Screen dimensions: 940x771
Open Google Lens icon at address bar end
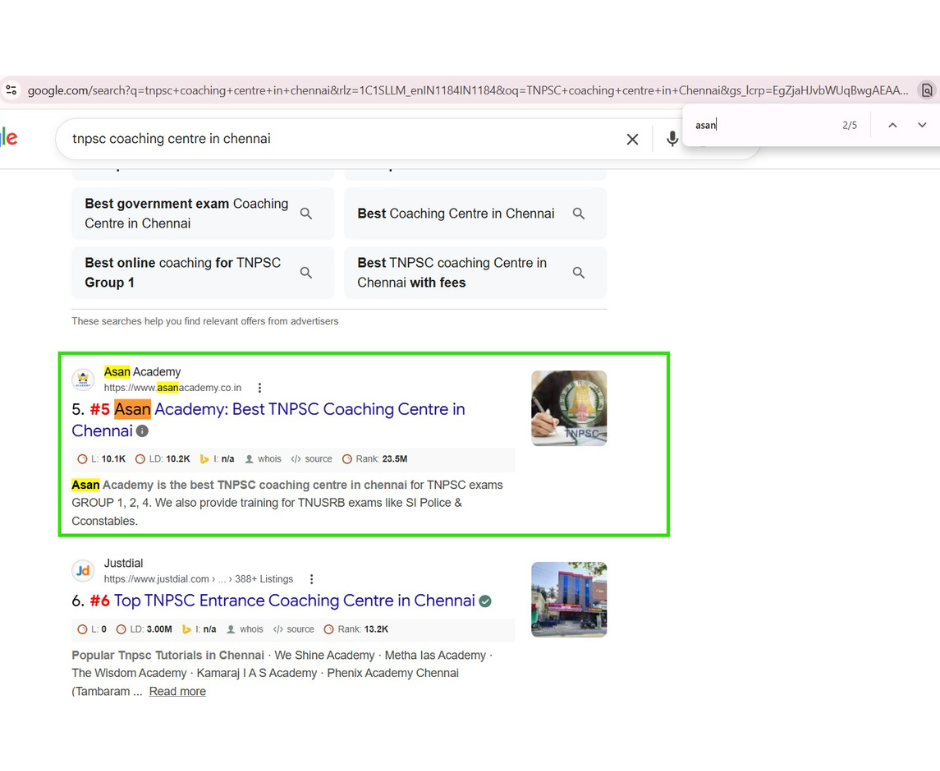(x=927, y=91)
